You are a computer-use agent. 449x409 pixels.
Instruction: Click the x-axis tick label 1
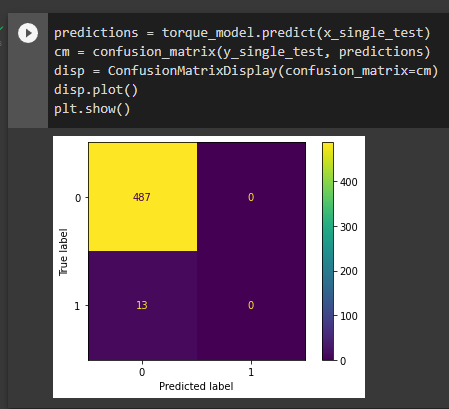[x=251, y=372]
